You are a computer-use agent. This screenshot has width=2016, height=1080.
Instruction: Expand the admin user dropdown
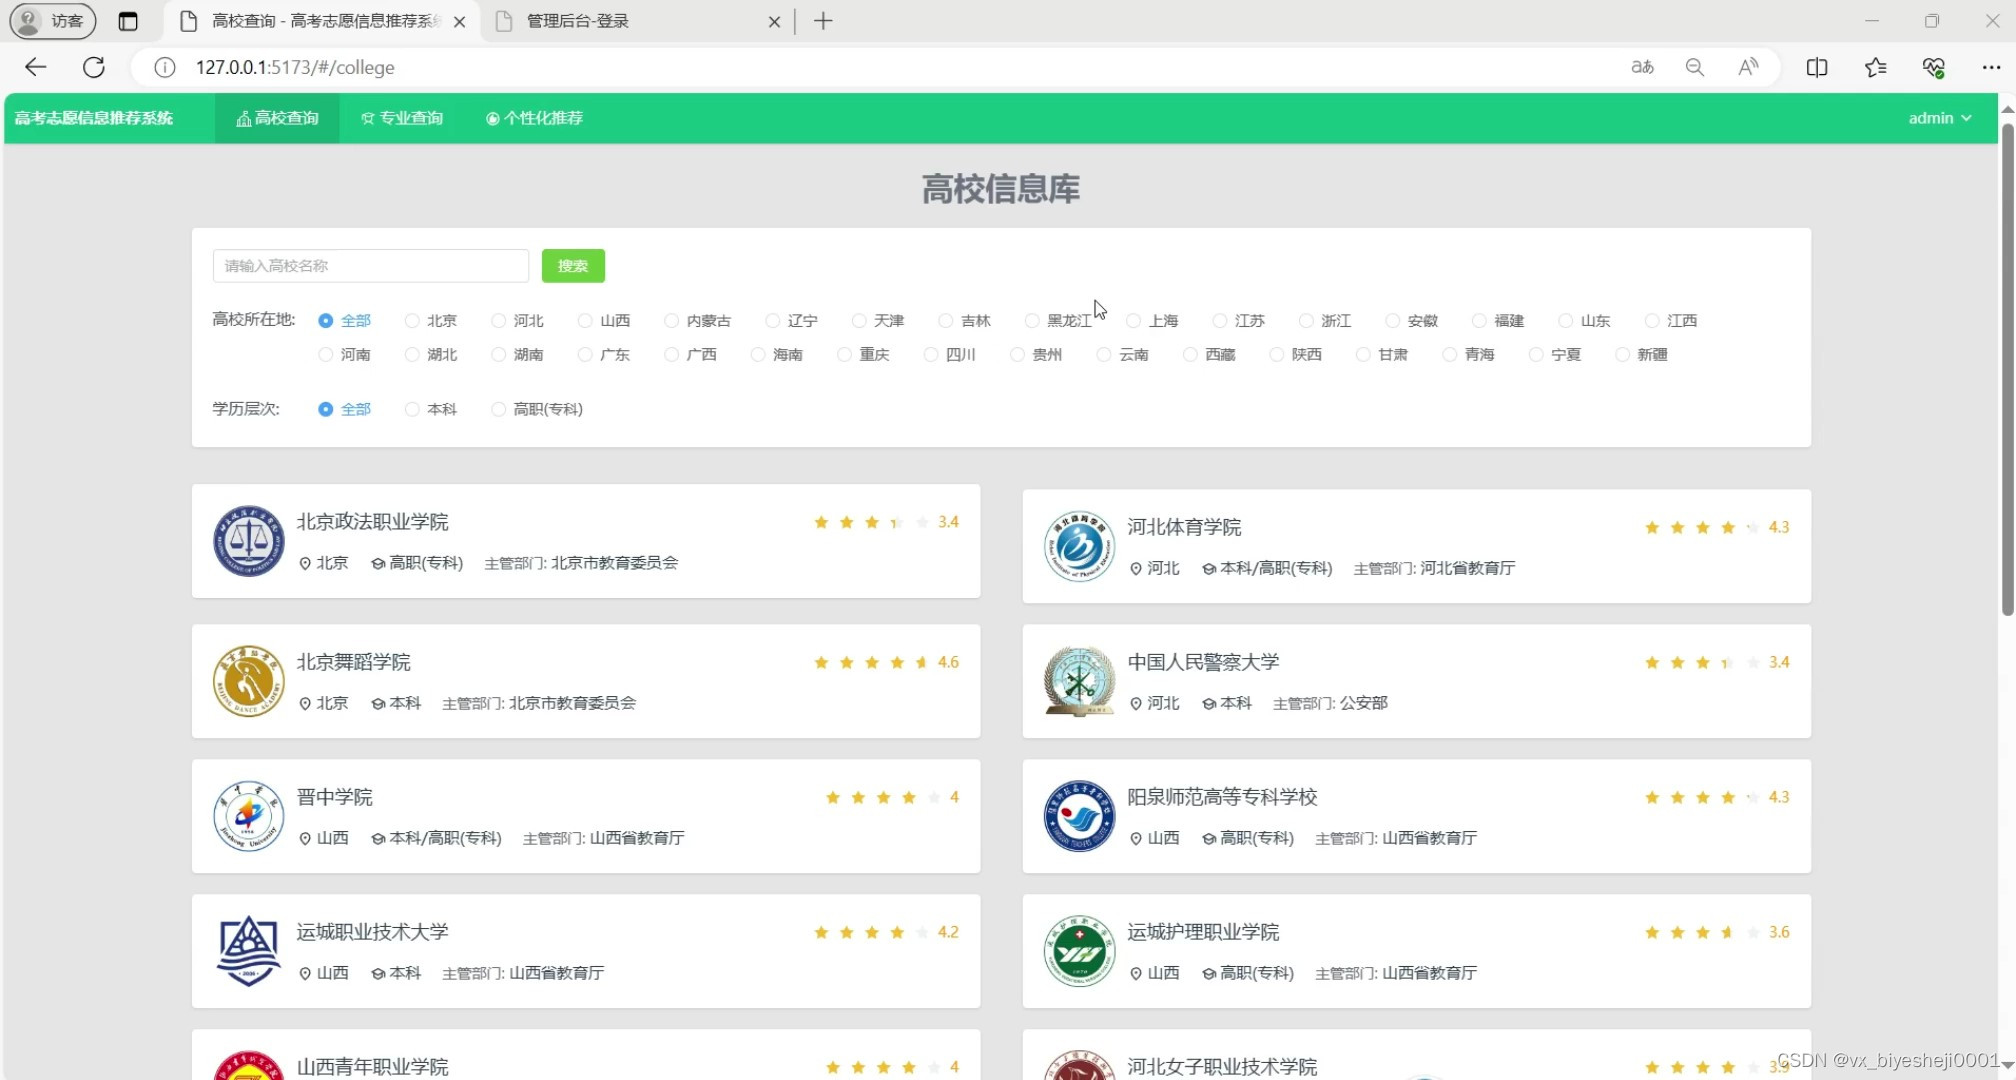pos(1939,118)
